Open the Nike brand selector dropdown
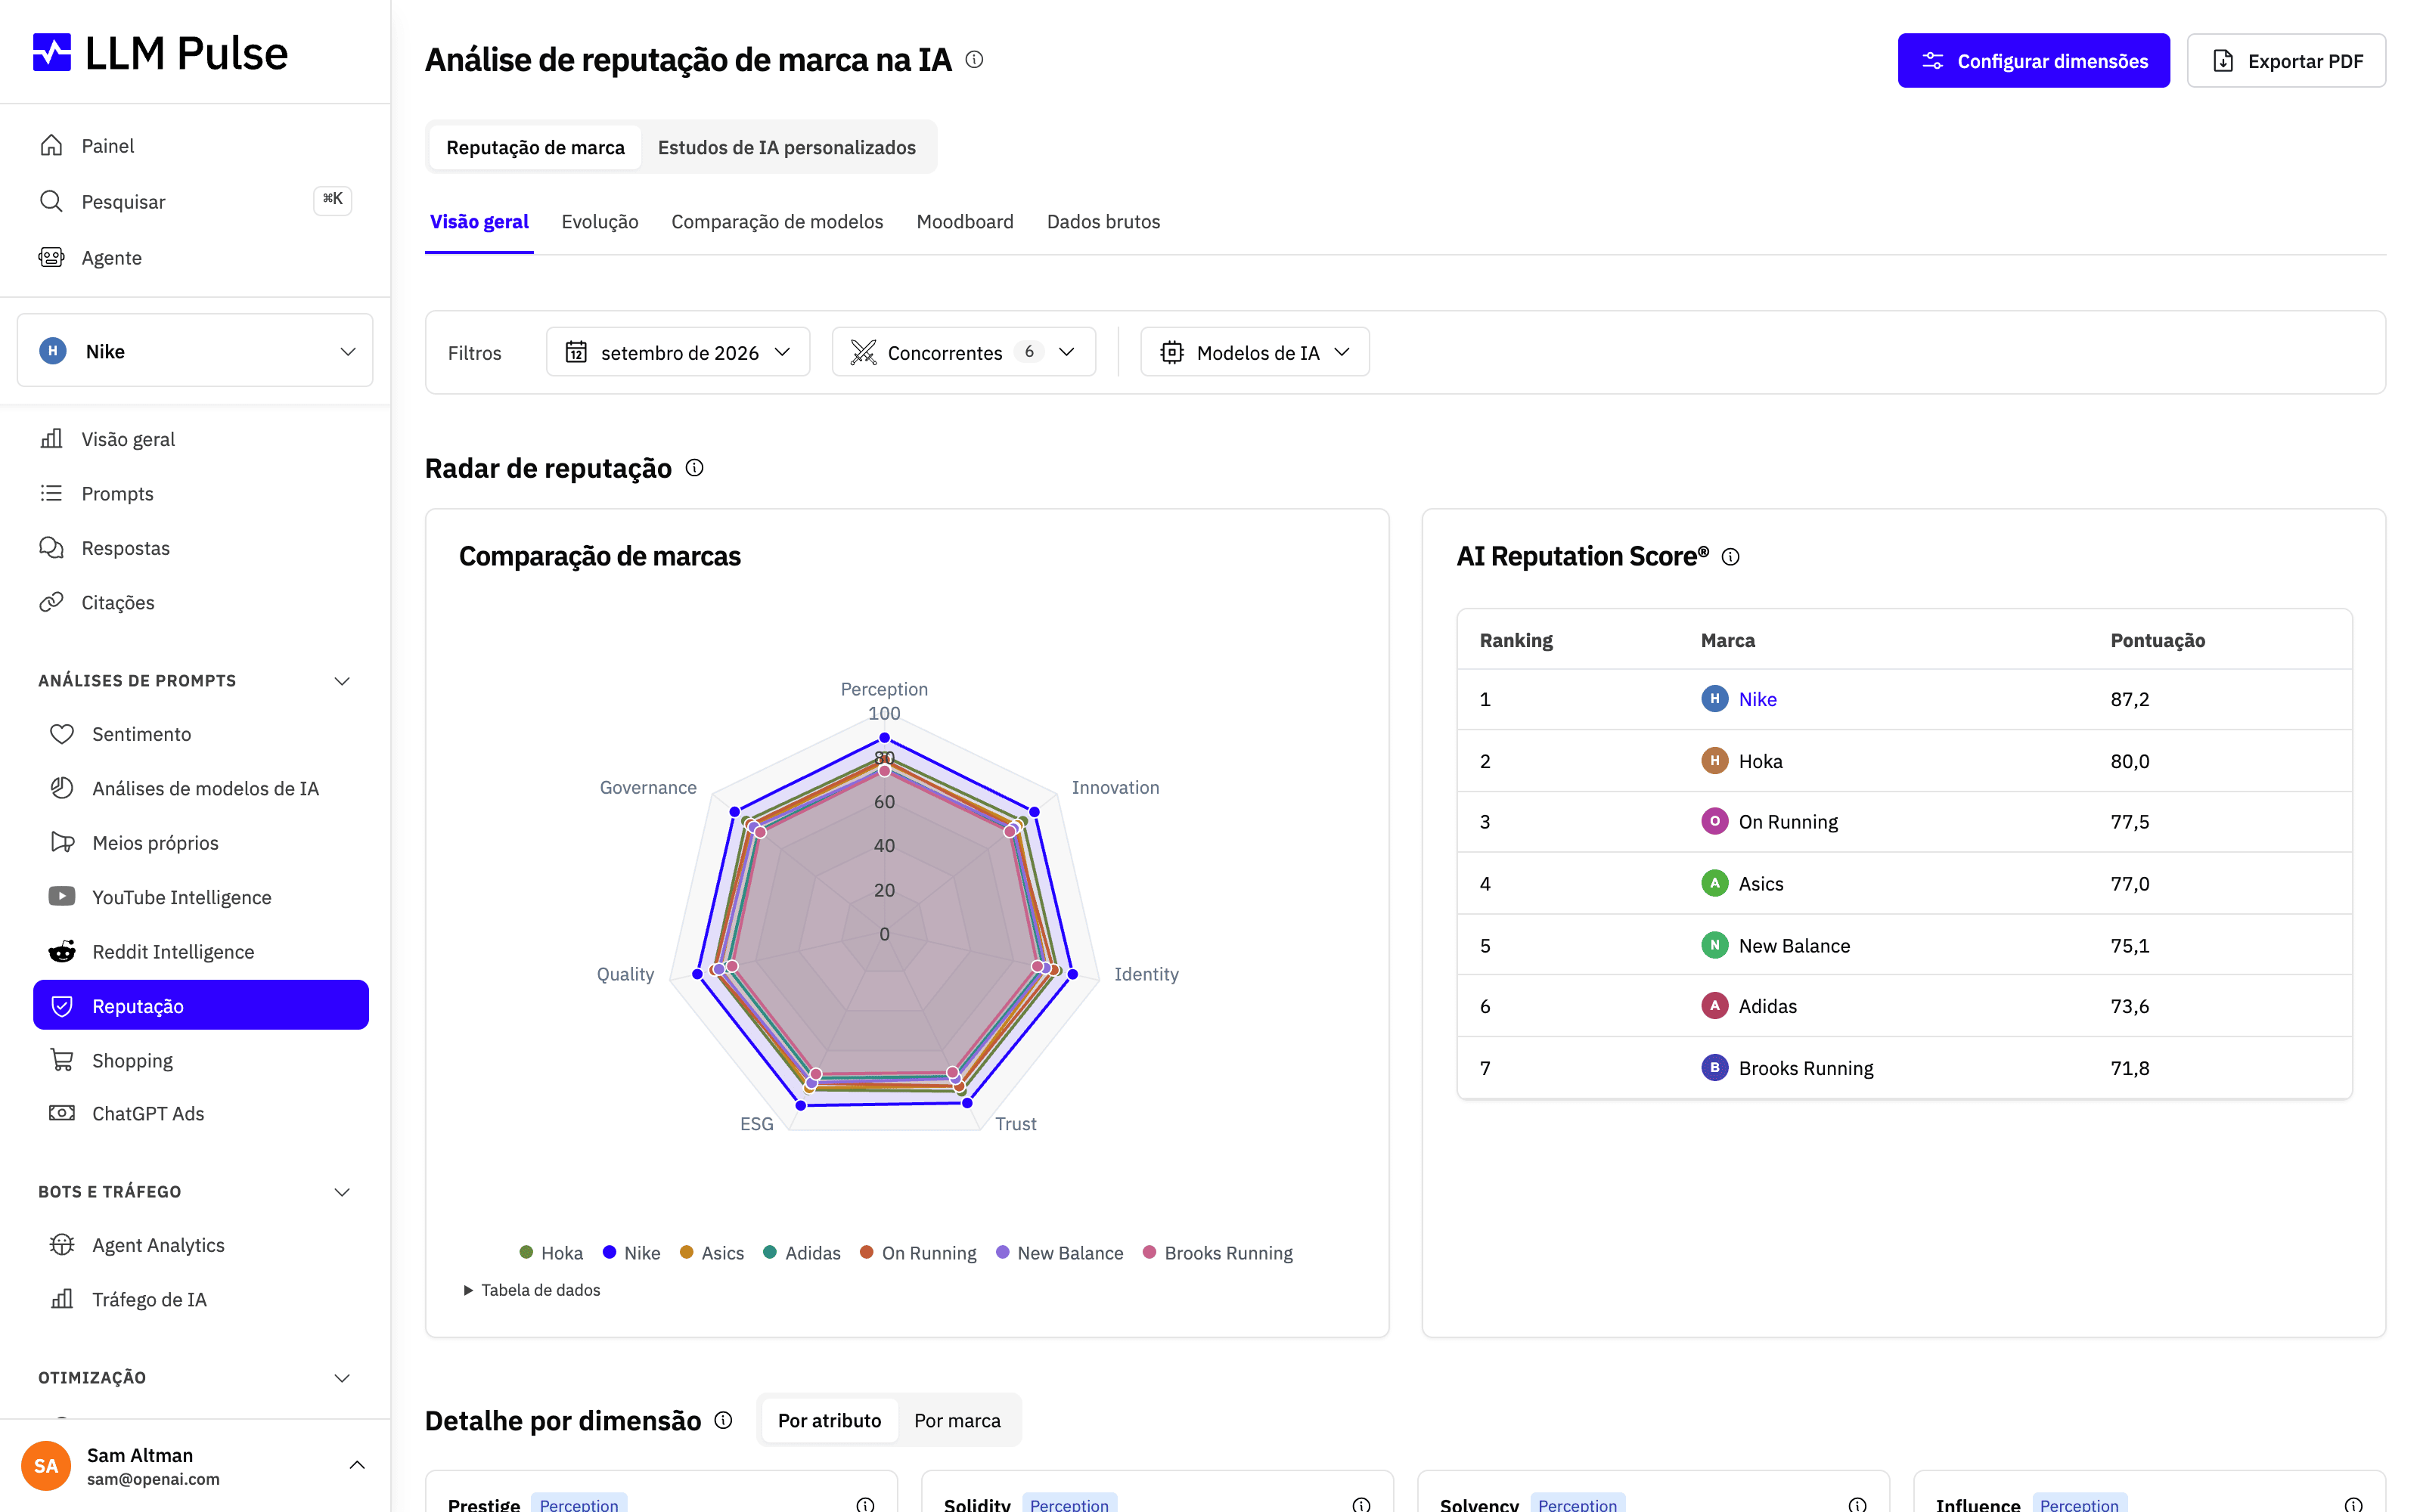This screenshot has width=2420, height=1512. pyautogui.click(x=195, y=351)
